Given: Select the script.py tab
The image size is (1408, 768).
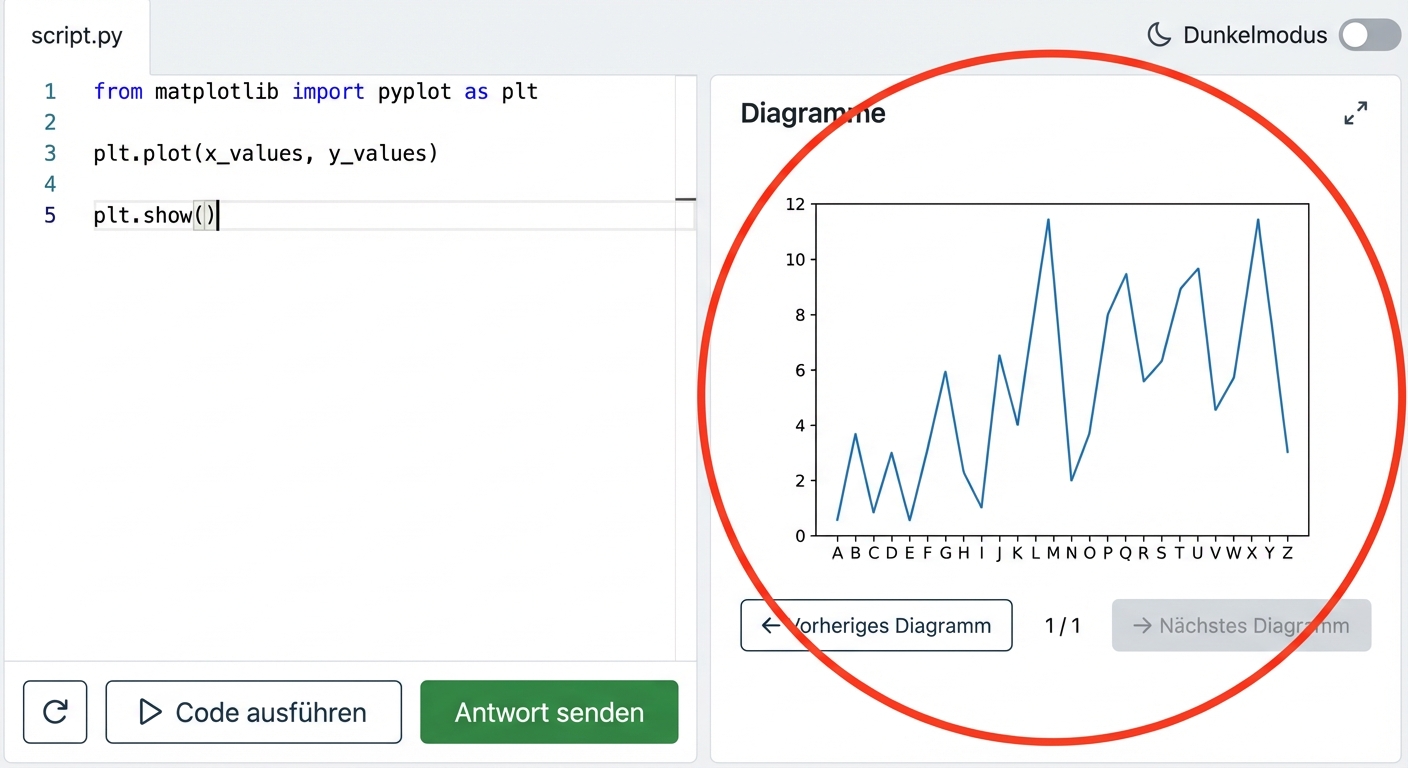Looking at the screenshot, I should click(76, 35).
